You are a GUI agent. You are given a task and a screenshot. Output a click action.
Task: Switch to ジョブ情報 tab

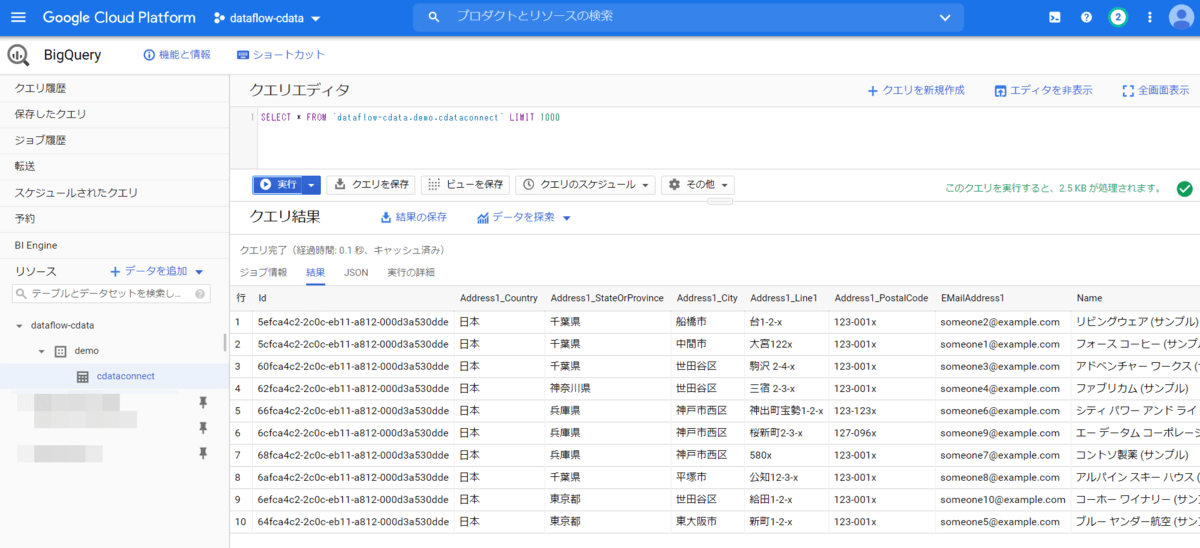[x=264, y=272]
